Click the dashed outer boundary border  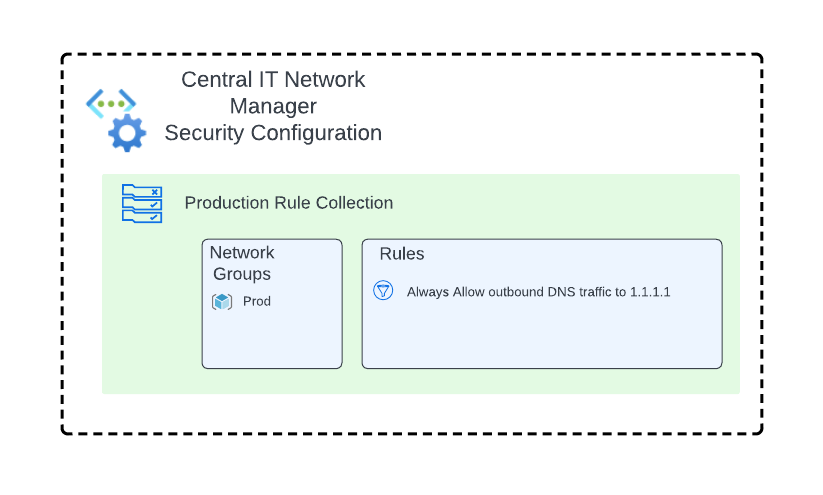tap(412, 54)
